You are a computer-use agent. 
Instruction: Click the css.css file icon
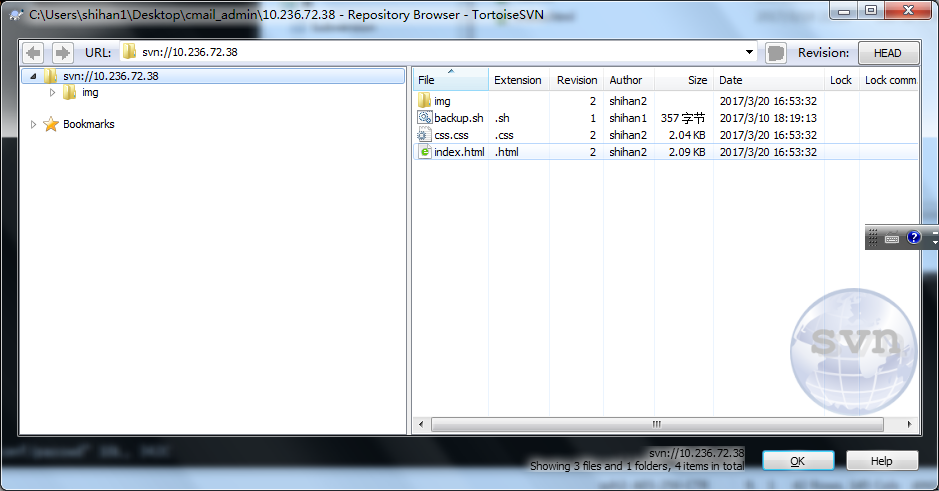click(424, 135)
